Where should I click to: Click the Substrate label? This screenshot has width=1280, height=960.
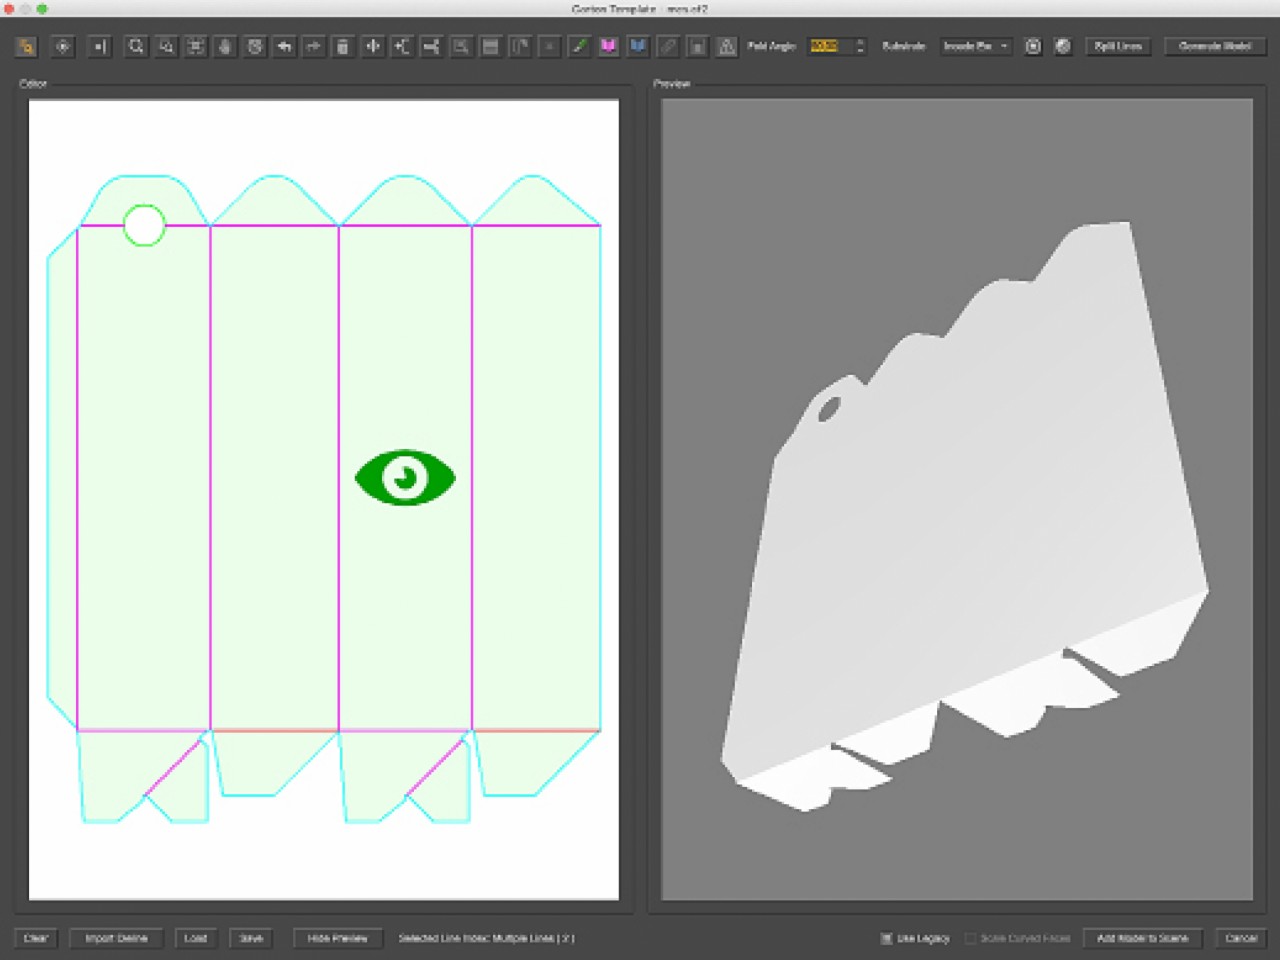tap(903, 46)
